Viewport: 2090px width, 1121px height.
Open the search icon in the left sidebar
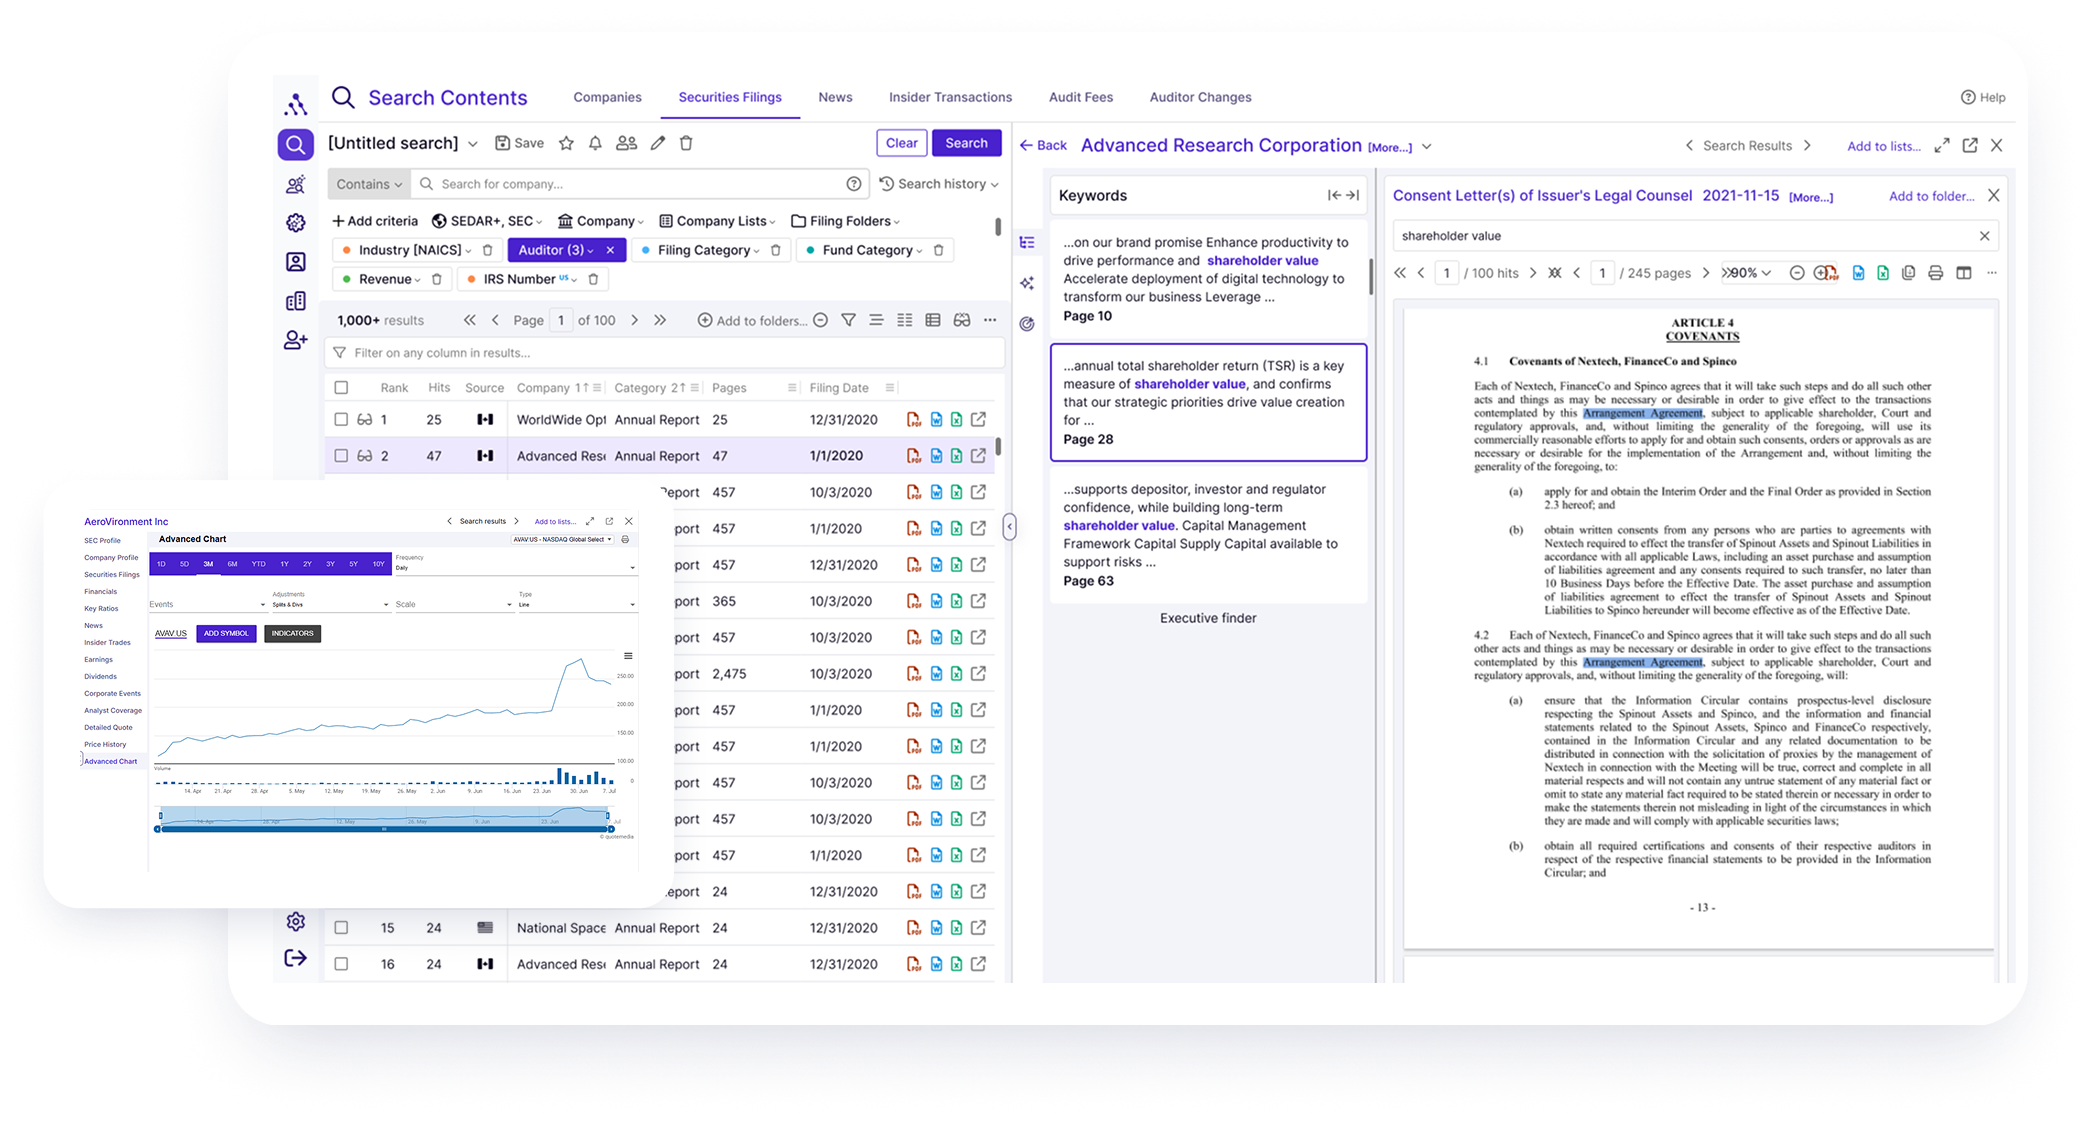(295, 145)
